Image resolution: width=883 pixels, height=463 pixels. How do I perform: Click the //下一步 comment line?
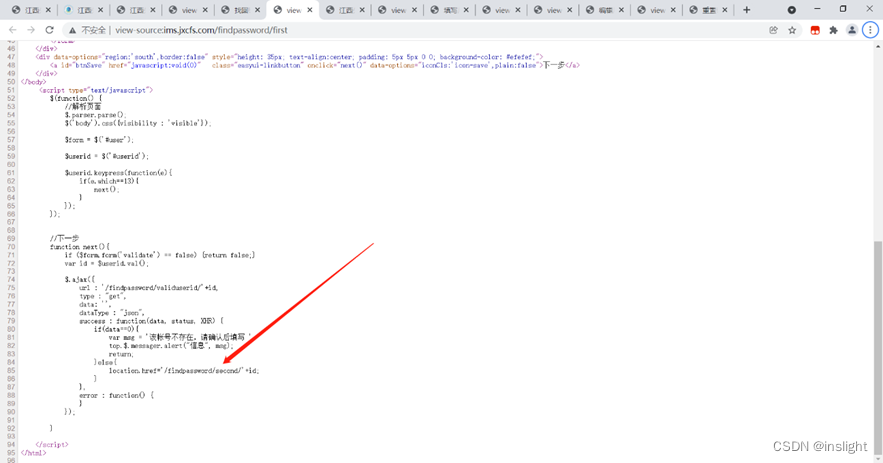[x=64, y=238]
